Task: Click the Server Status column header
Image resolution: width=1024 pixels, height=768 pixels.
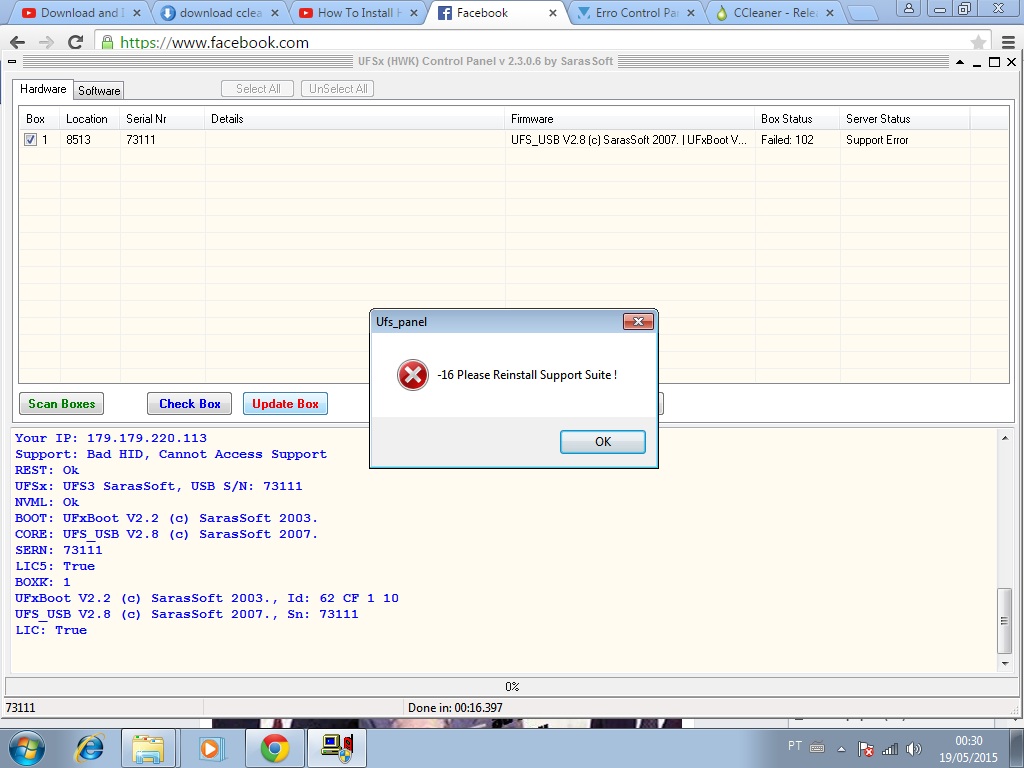Action: click(904, 119)
